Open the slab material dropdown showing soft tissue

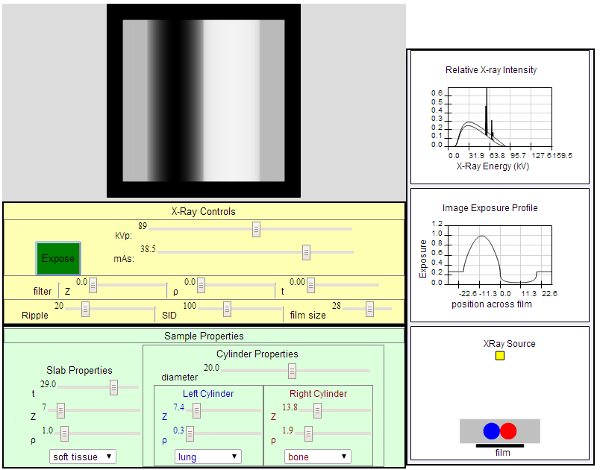[83, 456]
